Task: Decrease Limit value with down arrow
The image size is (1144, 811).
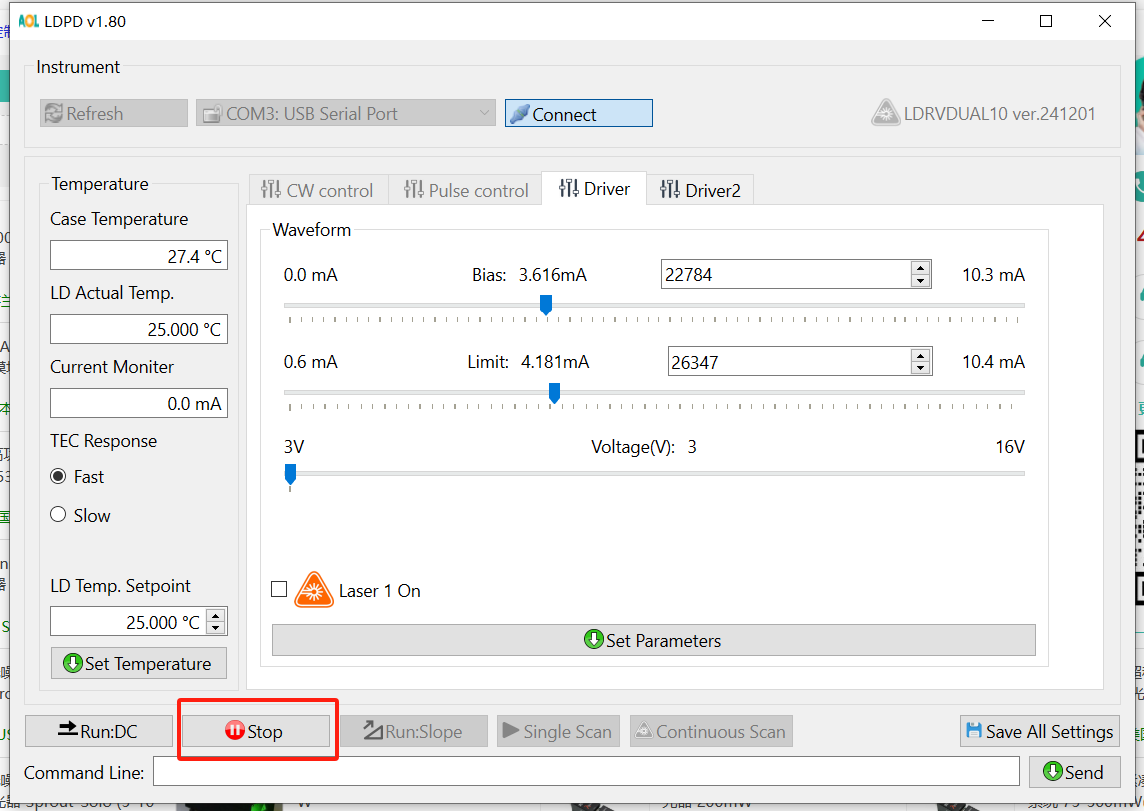Action: pyautogui.click(x=921, y=368)
